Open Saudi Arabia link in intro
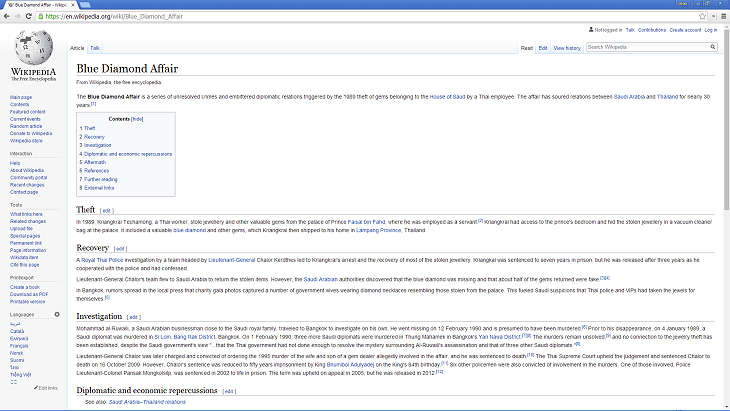This screenshot has width=730, height=411. pos(629,97)
